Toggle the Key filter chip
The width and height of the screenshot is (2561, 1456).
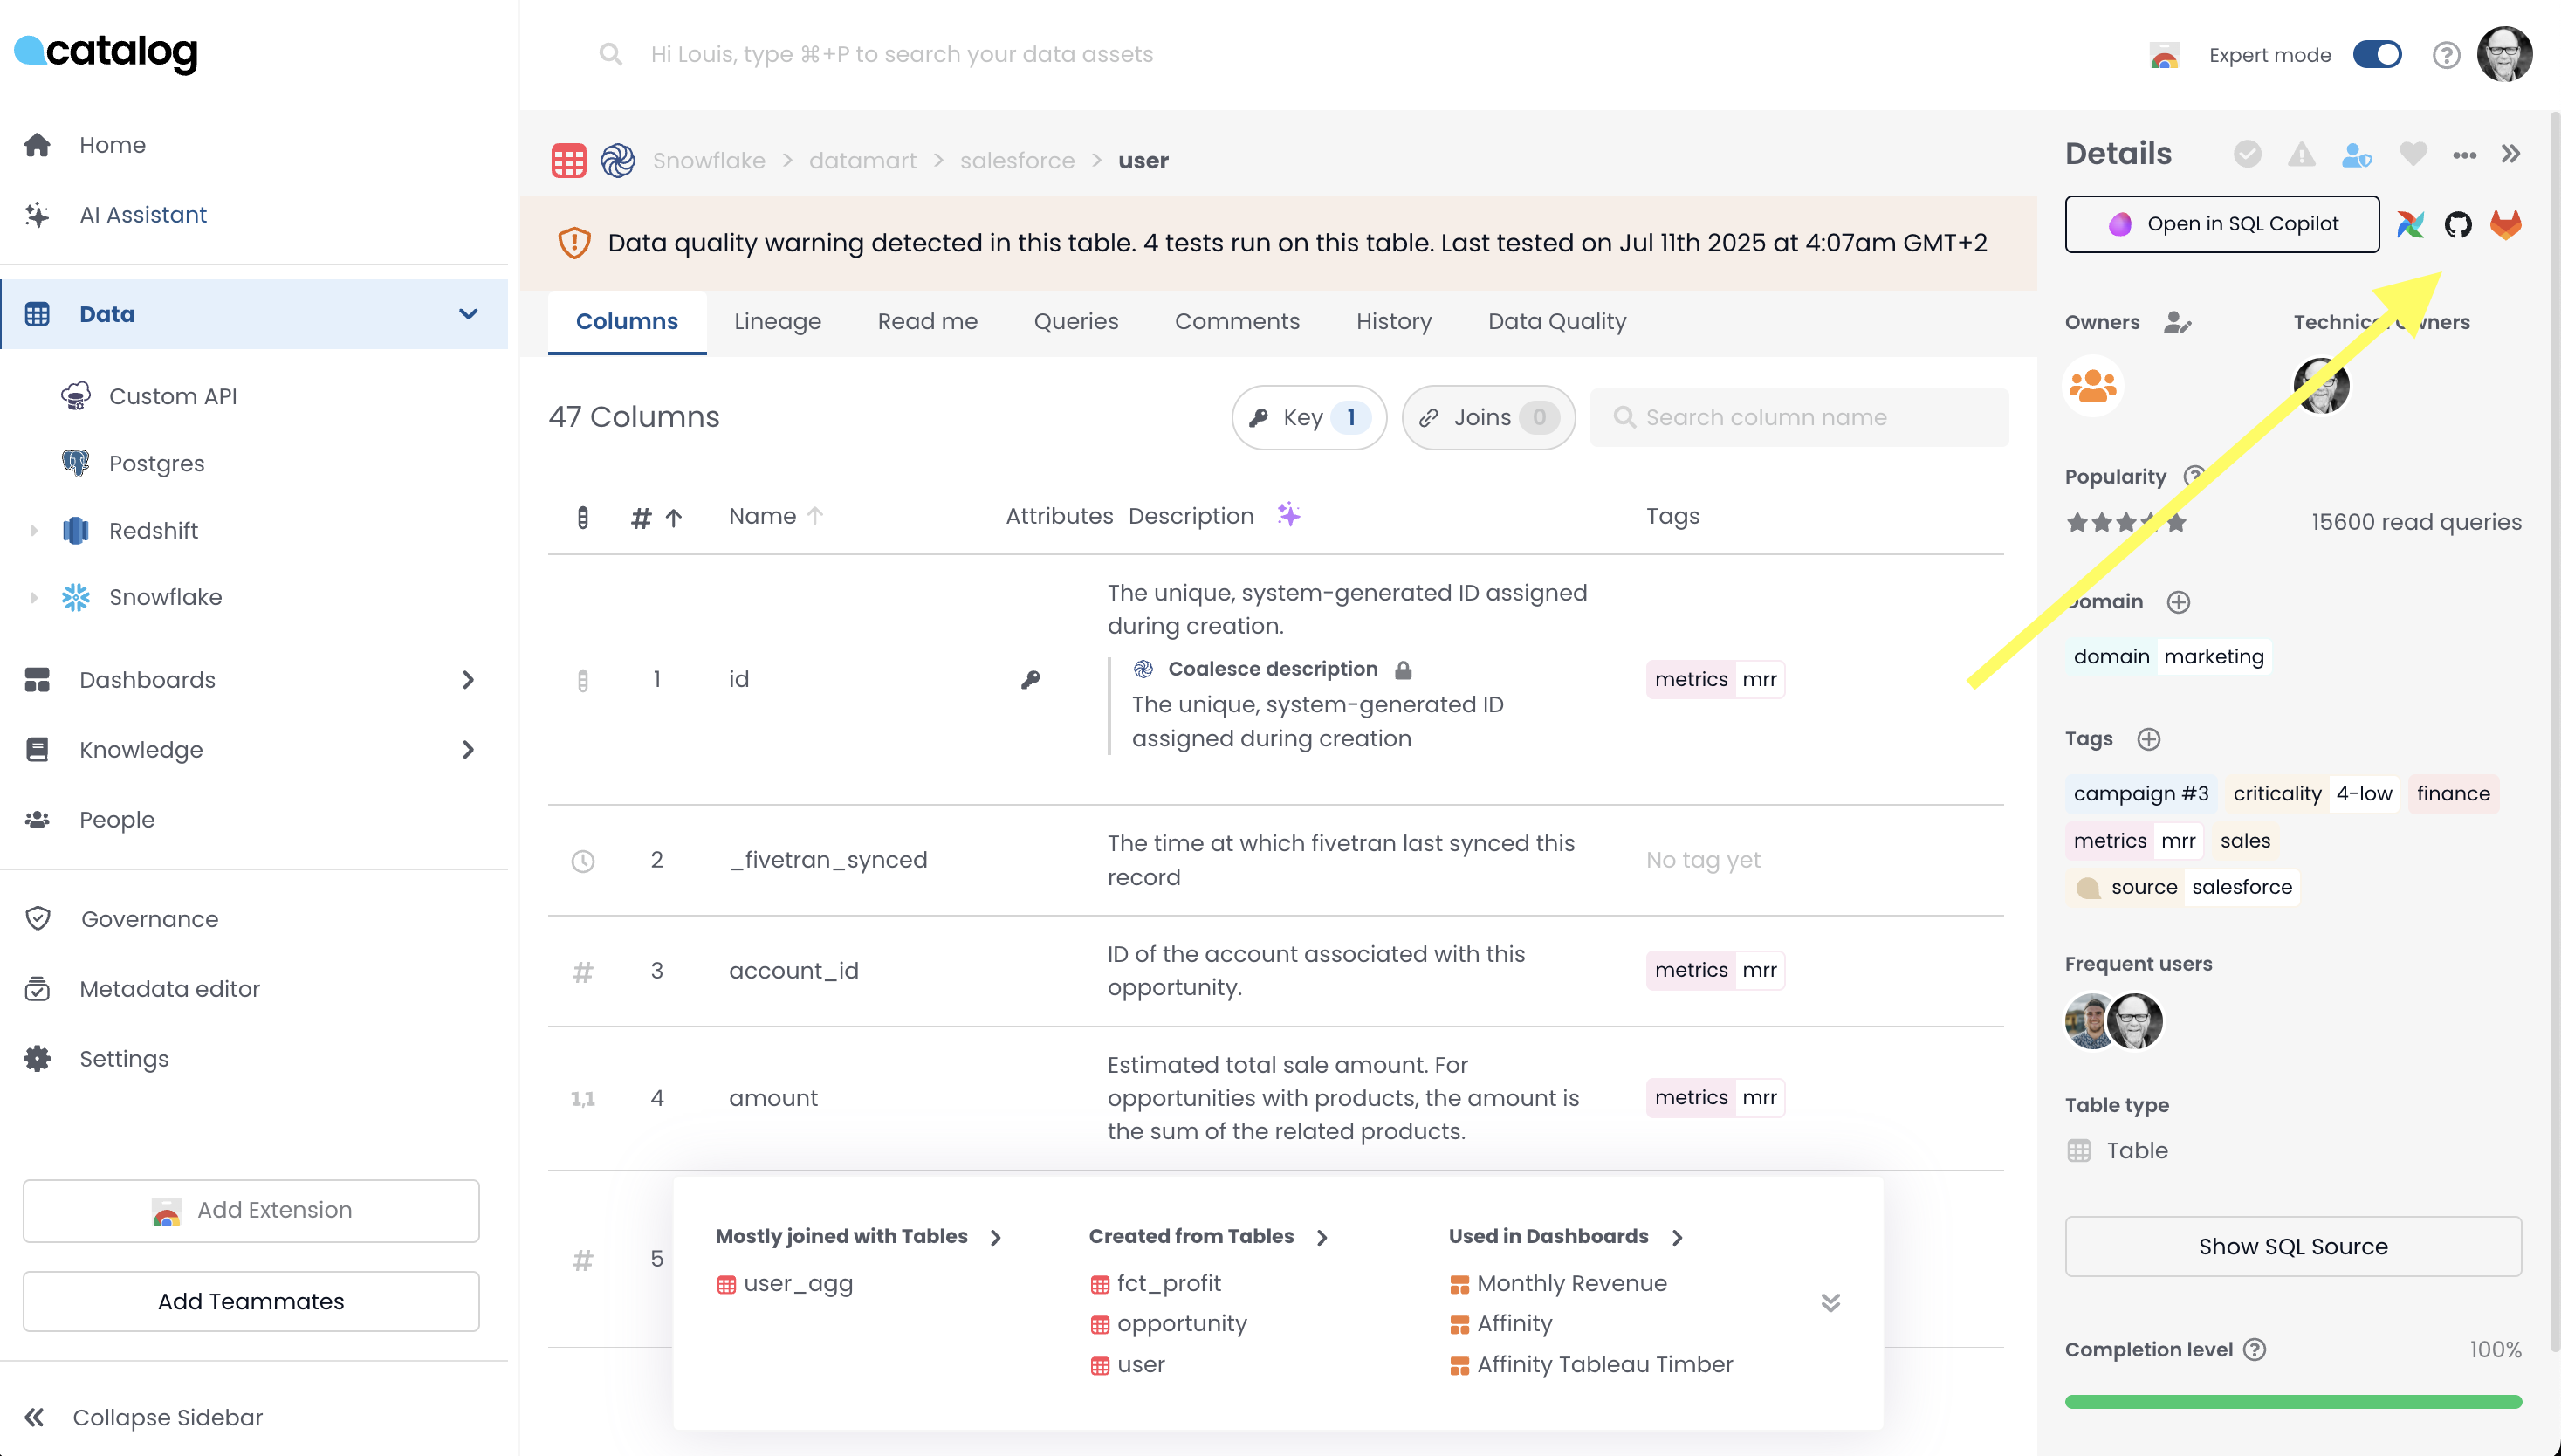click(1308, 417)
